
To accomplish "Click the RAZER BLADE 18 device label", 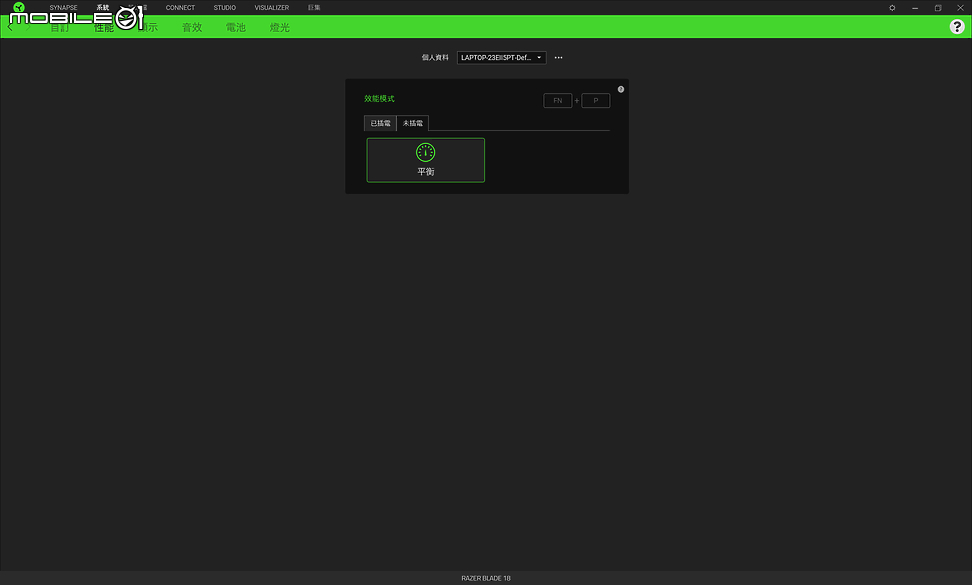I will click(x=486, y=578).
